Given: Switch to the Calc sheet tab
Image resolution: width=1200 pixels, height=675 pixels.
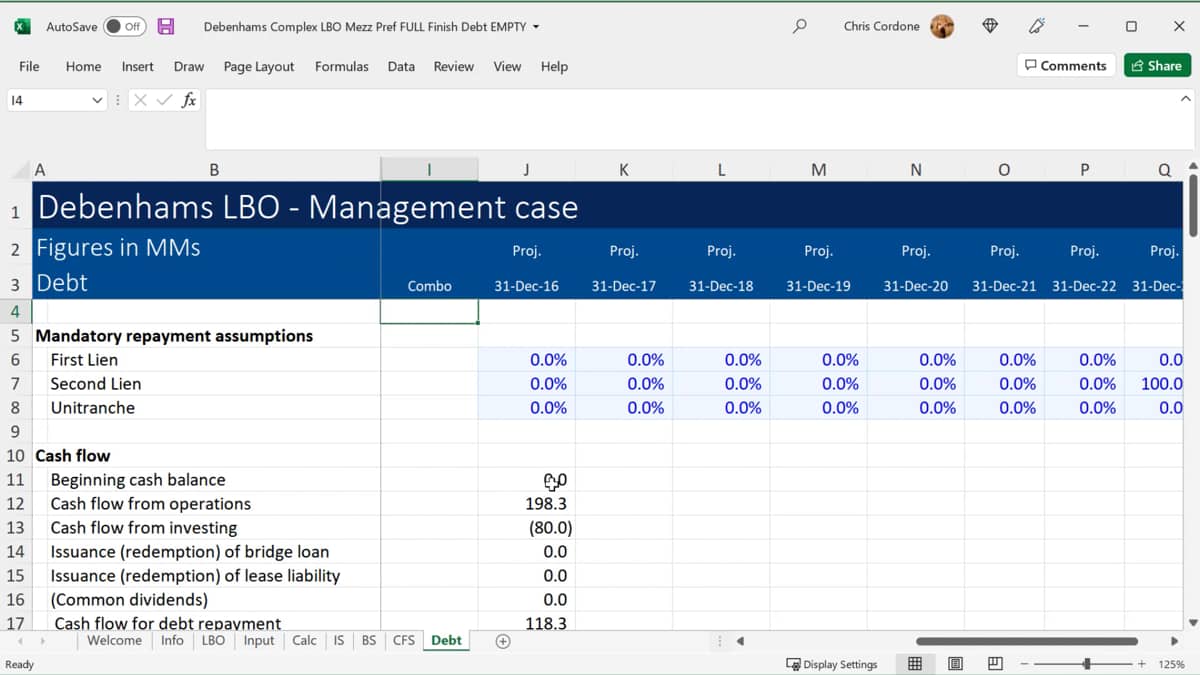Looking at the screenshot, I should (304, 640).
